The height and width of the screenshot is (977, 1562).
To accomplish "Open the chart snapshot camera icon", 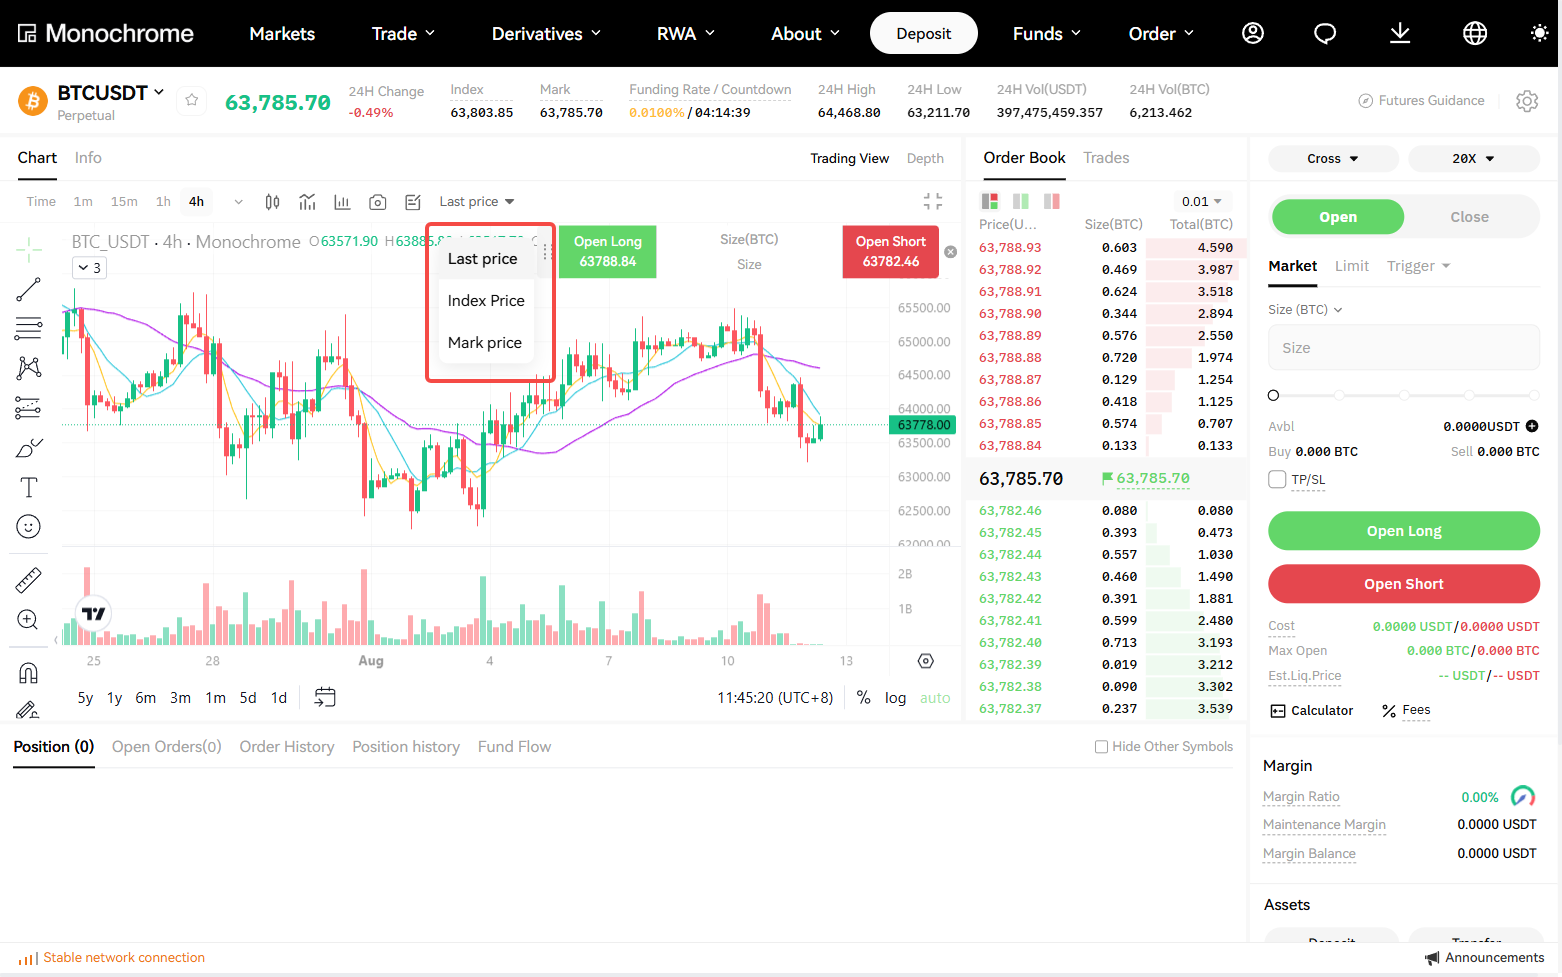I will pyautogui.click(x=377, y=202).
